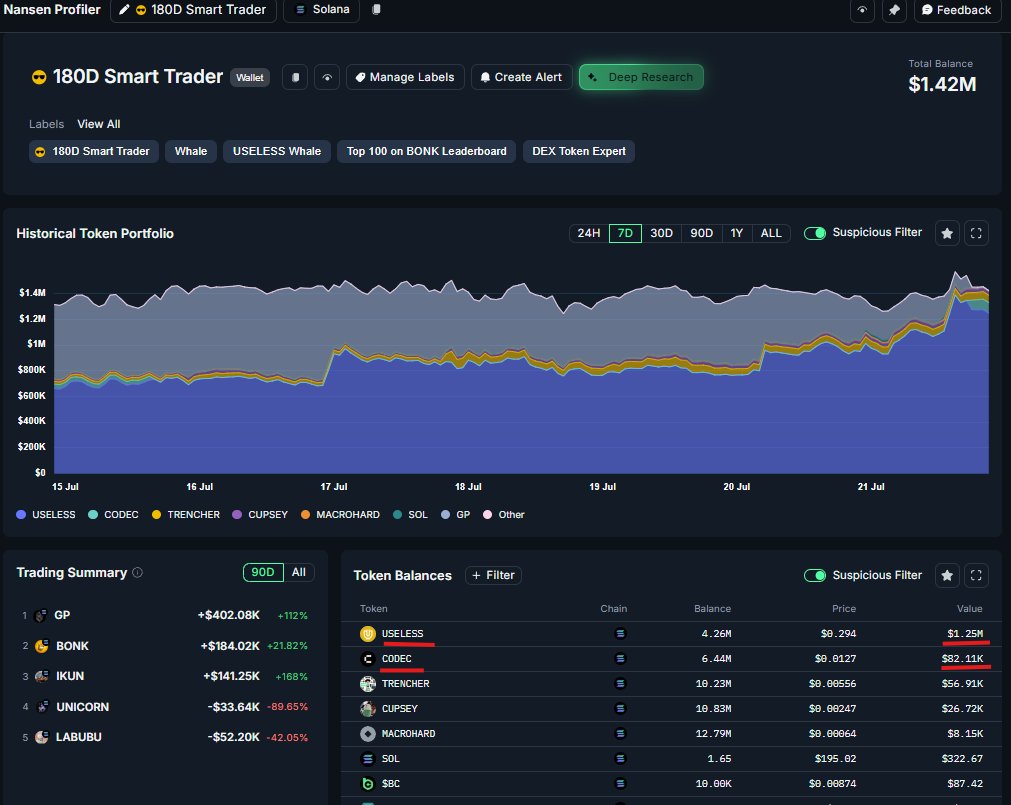
Task: Click MACROHARD token icon in balances table
Action: pos(368,734)
